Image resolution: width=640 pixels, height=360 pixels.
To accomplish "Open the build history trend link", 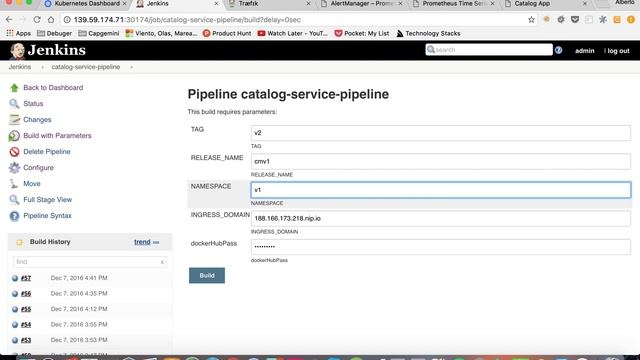I will (x=142, y=242).
